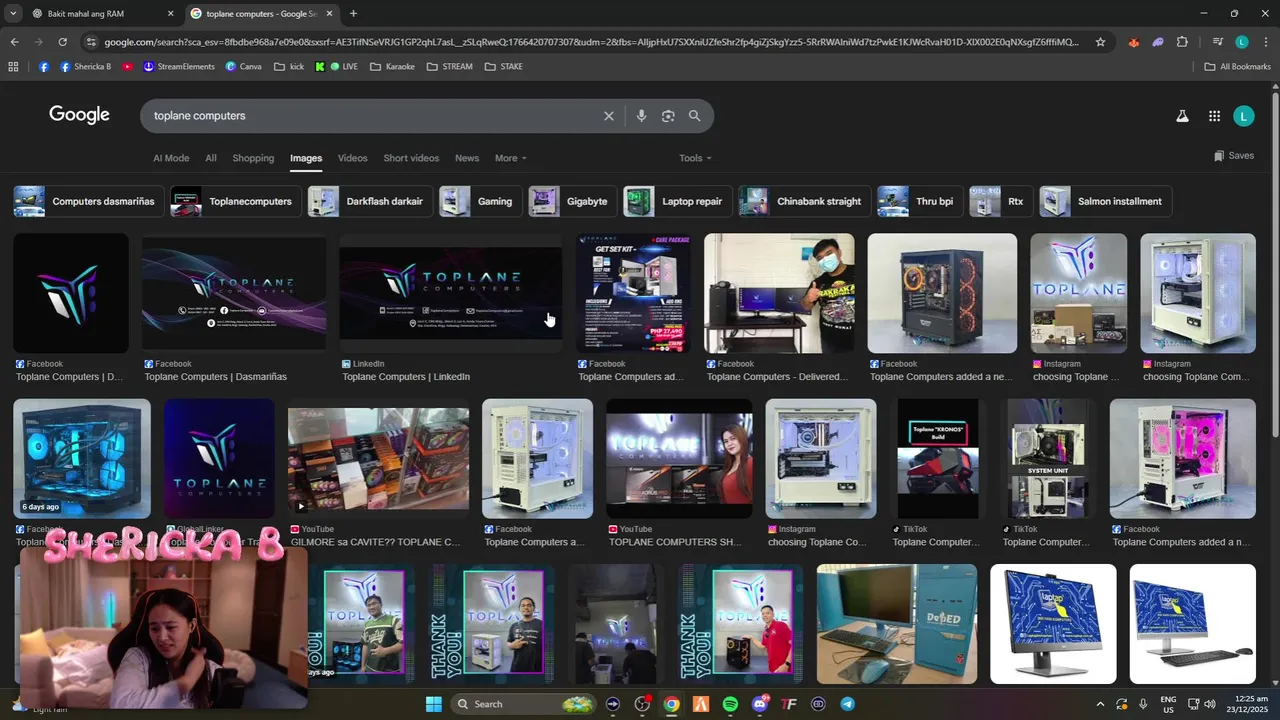Open the YouTube bookmark icon

click(127, 67)
